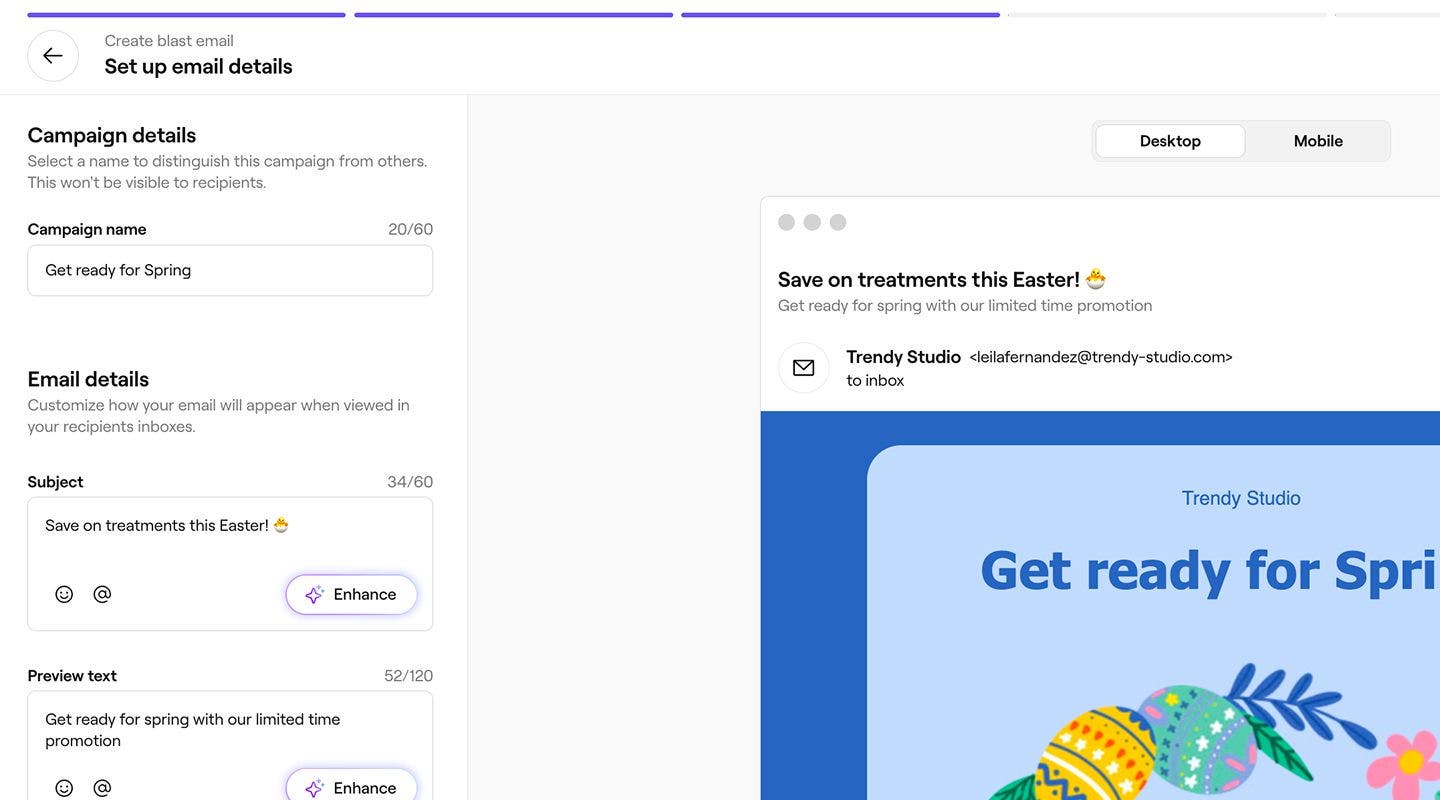Edit the Campaign name field

coord(230,270)
